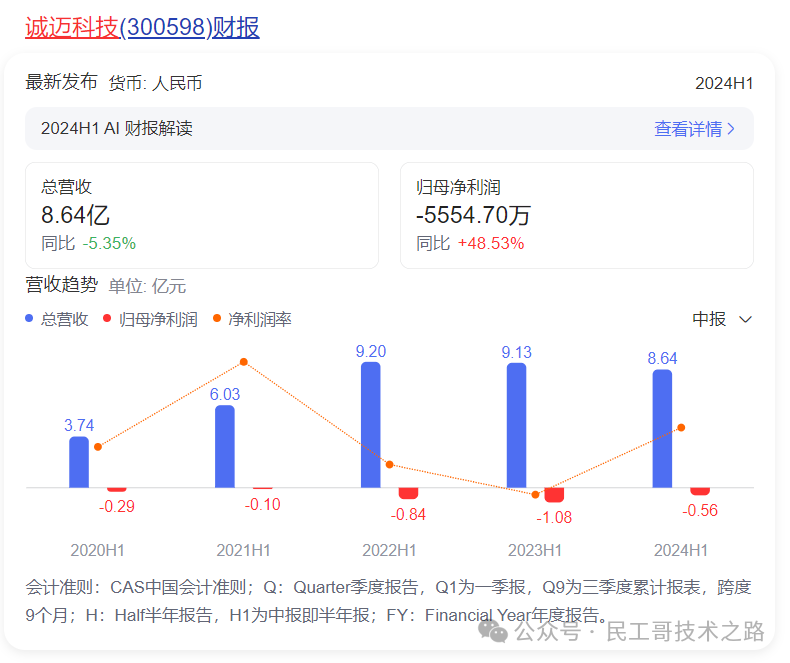Click the 最新发布 heading
This screenshot has height=663, width=790.
pos(61,82)
